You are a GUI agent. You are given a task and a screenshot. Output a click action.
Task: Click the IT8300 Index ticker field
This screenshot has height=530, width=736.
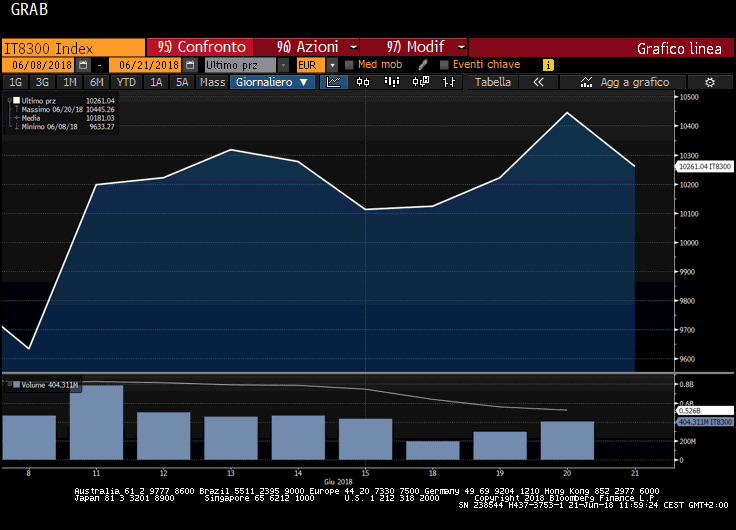[x=72, y=47]
